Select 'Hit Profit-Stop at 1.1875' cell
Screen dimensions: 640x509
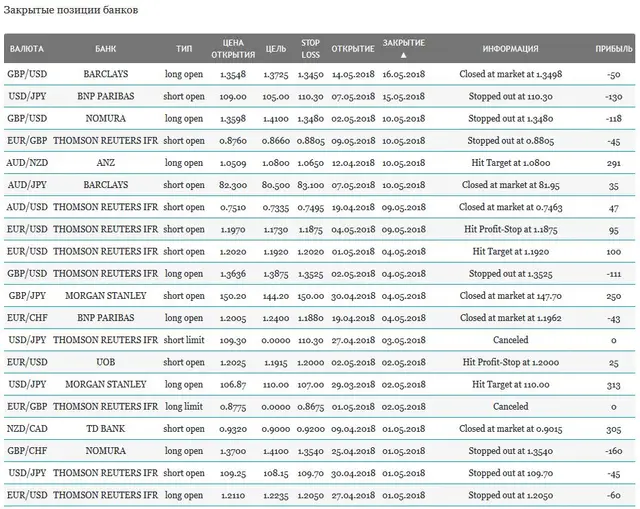511,229
